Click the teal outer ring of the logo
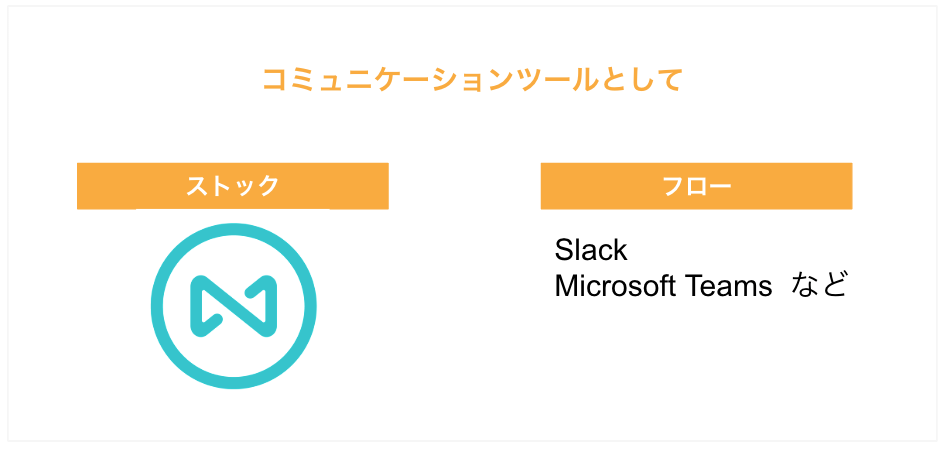The width and height of the screenshot is (948, 455). tap(233, 229)
